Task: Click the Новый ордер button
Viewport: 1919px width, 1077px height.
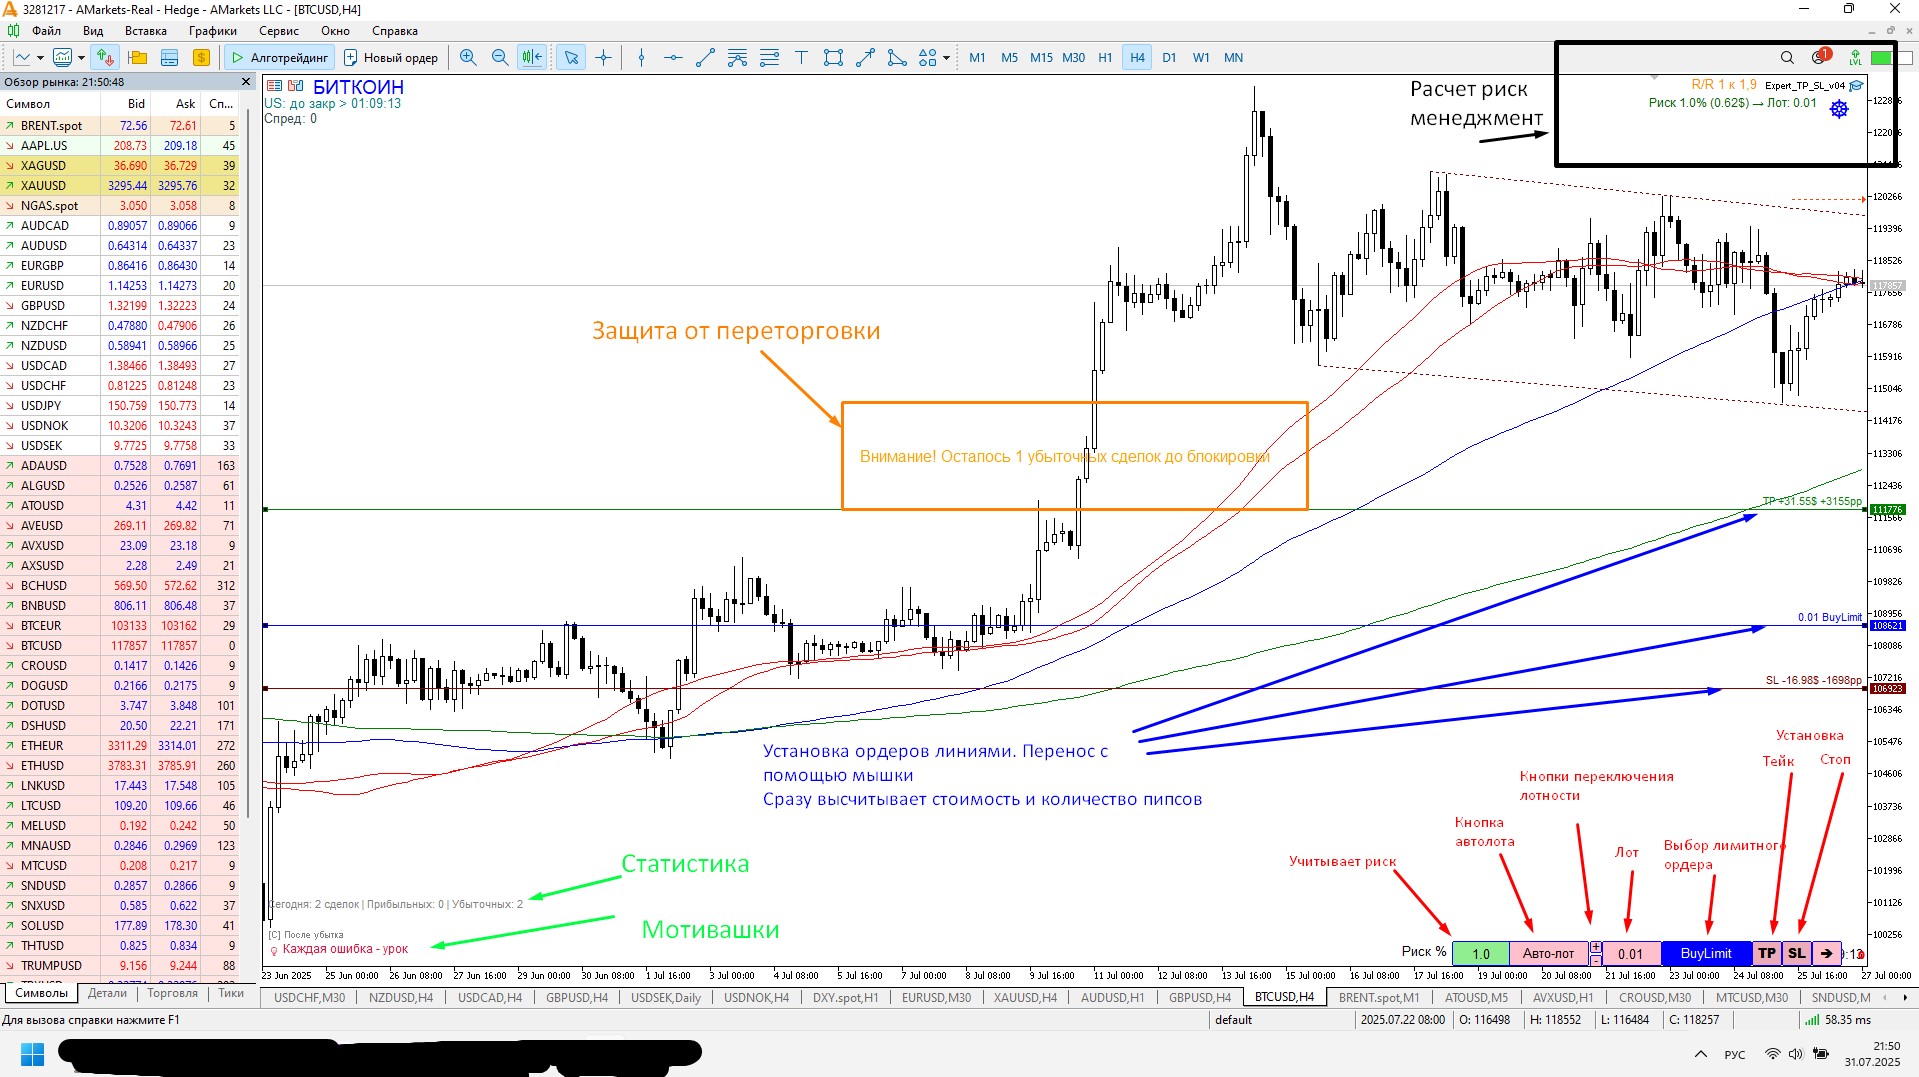Action: pyautogui.click(x=391, y=58)
